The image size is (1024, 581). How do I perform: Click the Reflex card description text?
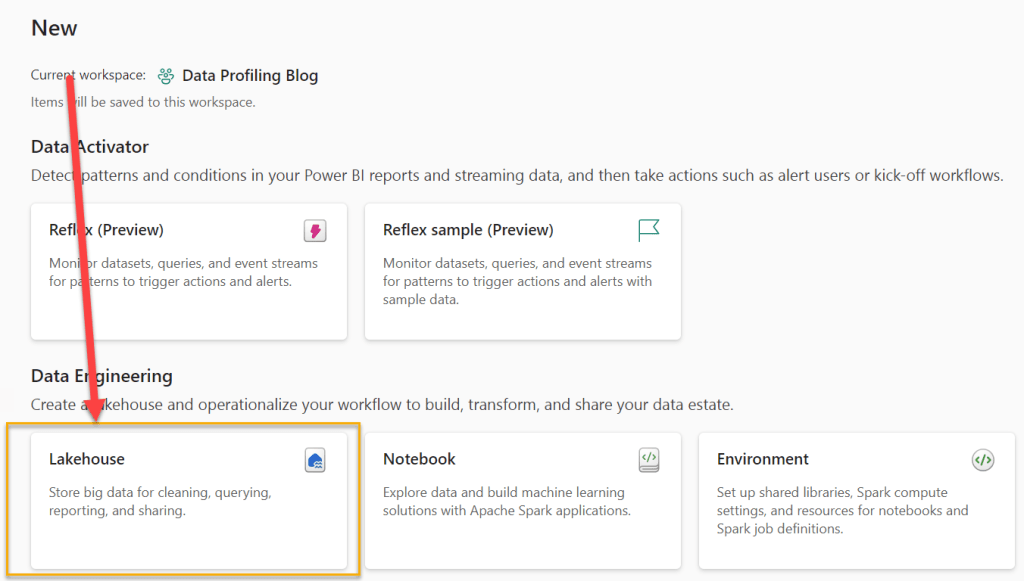[x=183, y=272]
